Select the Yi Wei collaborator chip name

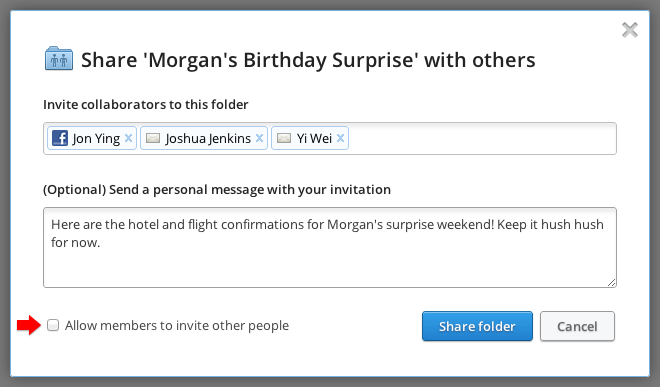tap(314, 138)
